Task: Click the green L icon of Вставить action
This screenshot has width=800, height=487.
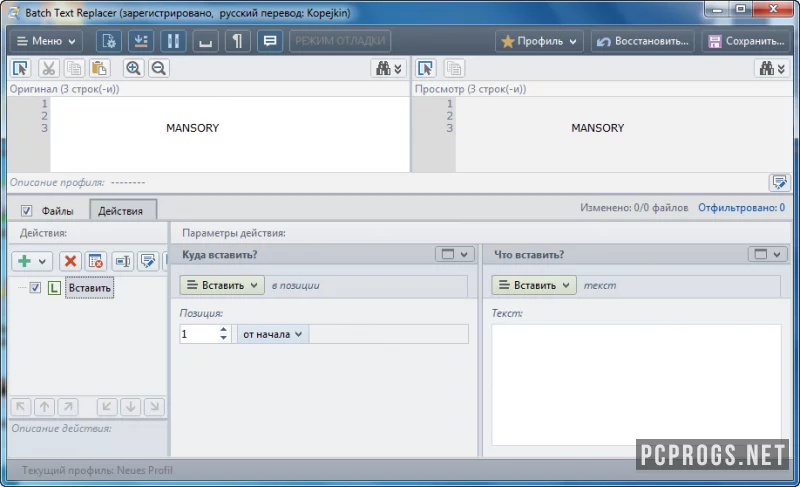Action: [x=54, y=288]
